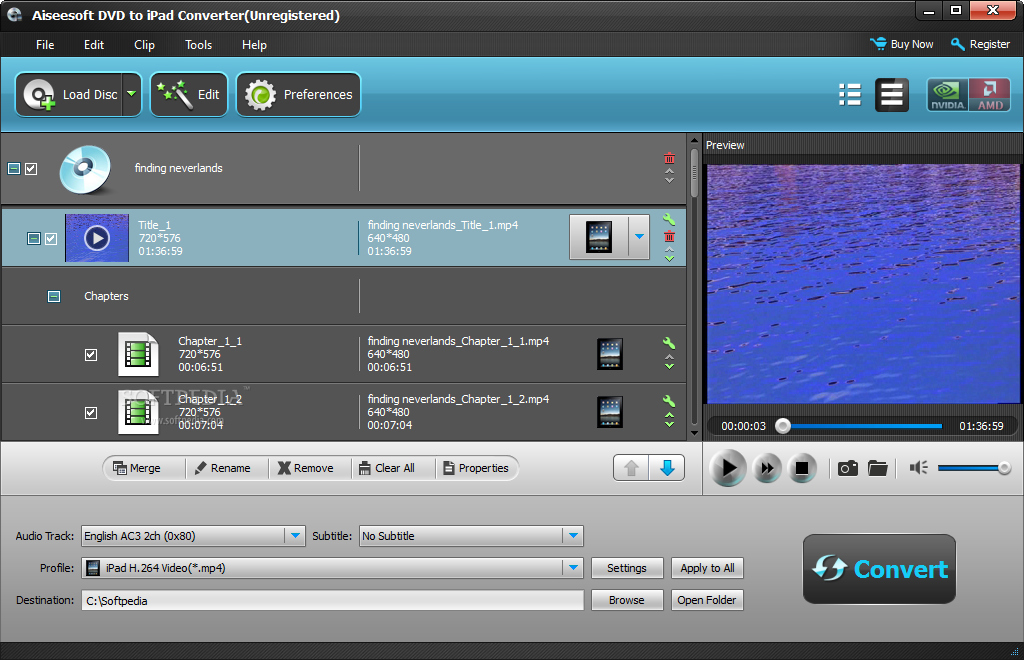The image size is (1024, 660).
Task: Click the Remove button
Action: pos(306,468)
